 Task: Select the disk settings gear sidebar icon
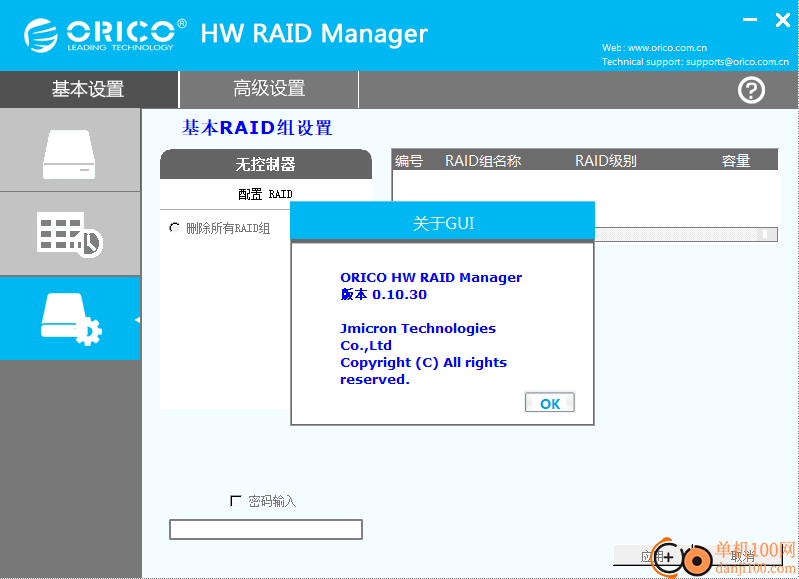tap(70, 318)
